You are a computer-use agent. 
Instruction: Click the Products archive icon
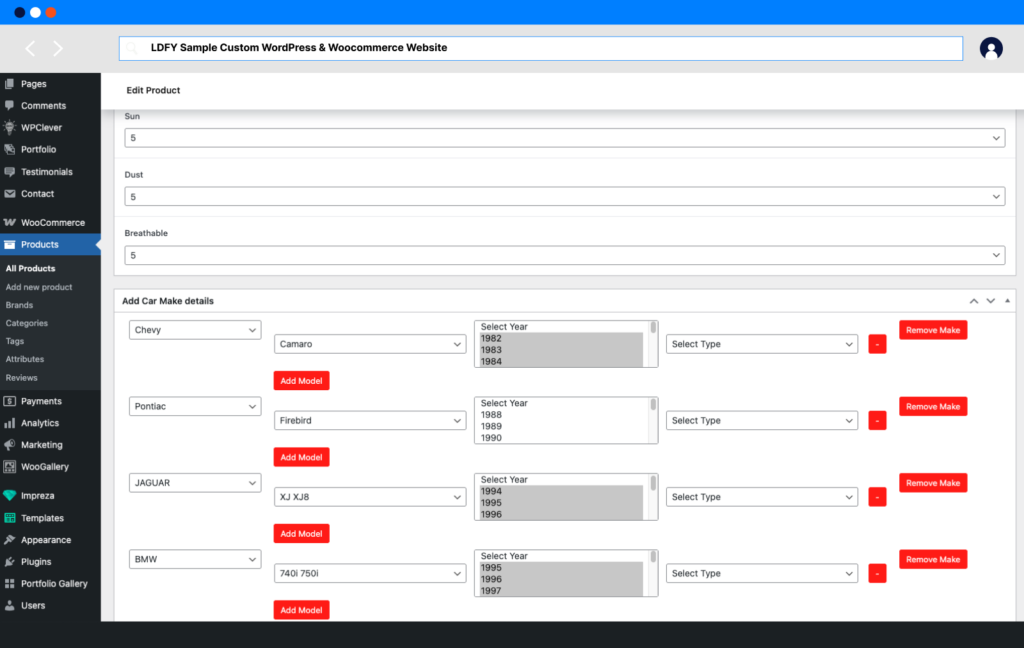[x=10, y=244]
